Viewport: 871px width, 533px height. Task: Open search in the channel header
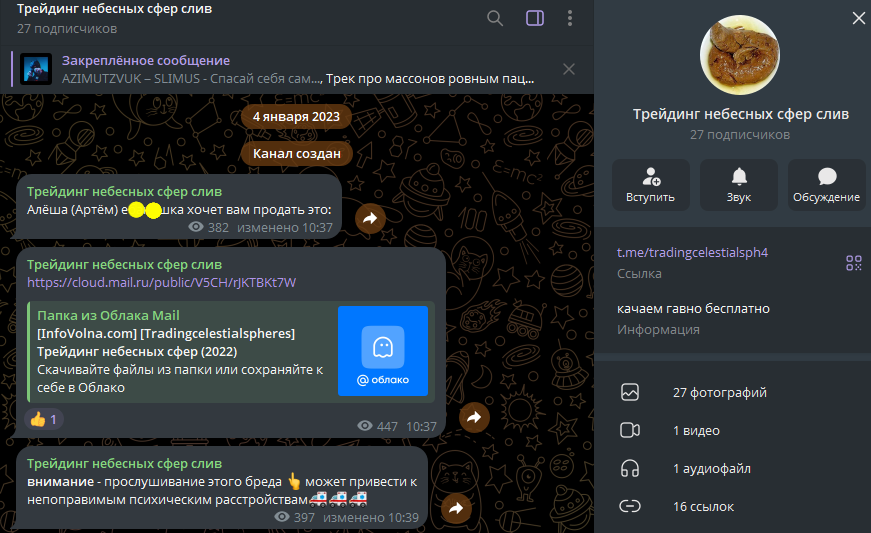495,18
